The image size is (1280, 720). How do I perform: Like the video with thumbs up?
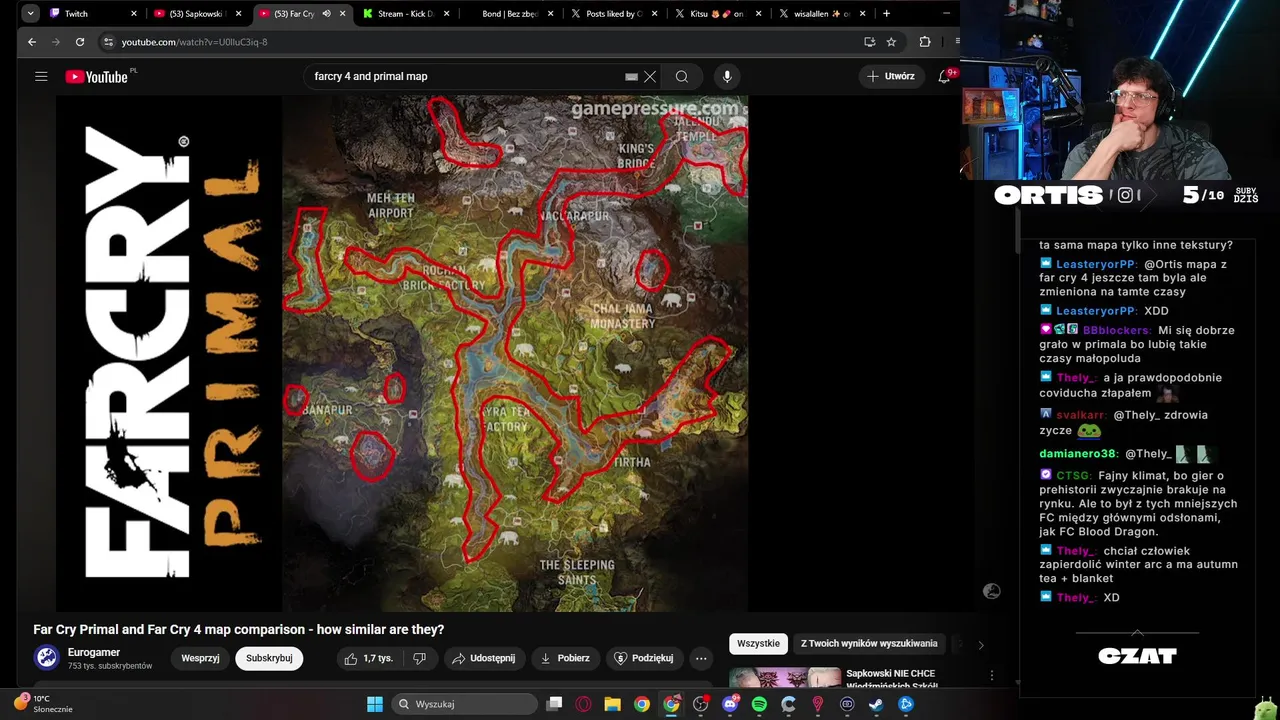click(x=368, y=658)
